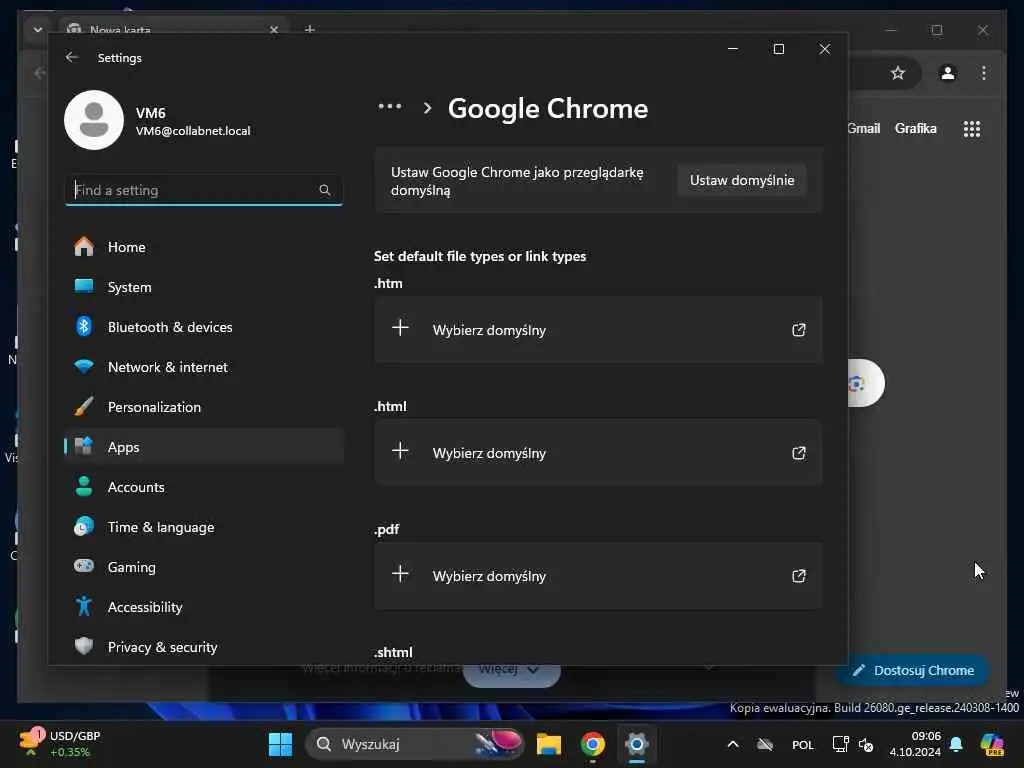Viewport: 1024px width, 768px height.
Task: Close the Nowa karta tab in Chrome
Action: [x=274, y=29]
